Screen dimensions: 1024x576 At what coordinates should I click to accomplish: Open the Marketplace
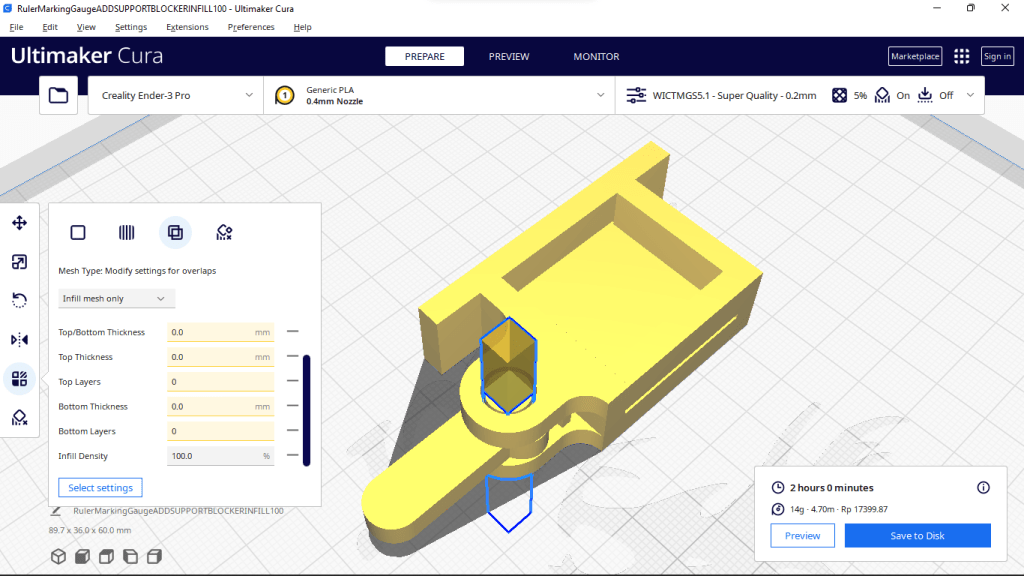click(x=915, y=56)
